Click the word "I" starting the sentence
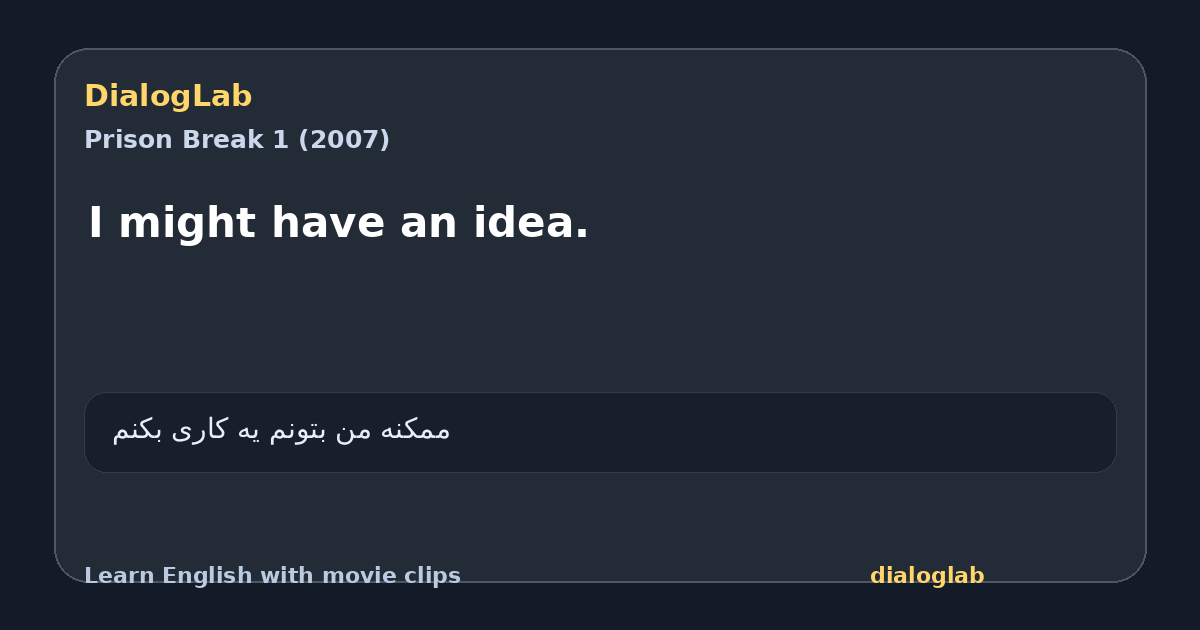The image size is (1200, 630). [96, 223]
